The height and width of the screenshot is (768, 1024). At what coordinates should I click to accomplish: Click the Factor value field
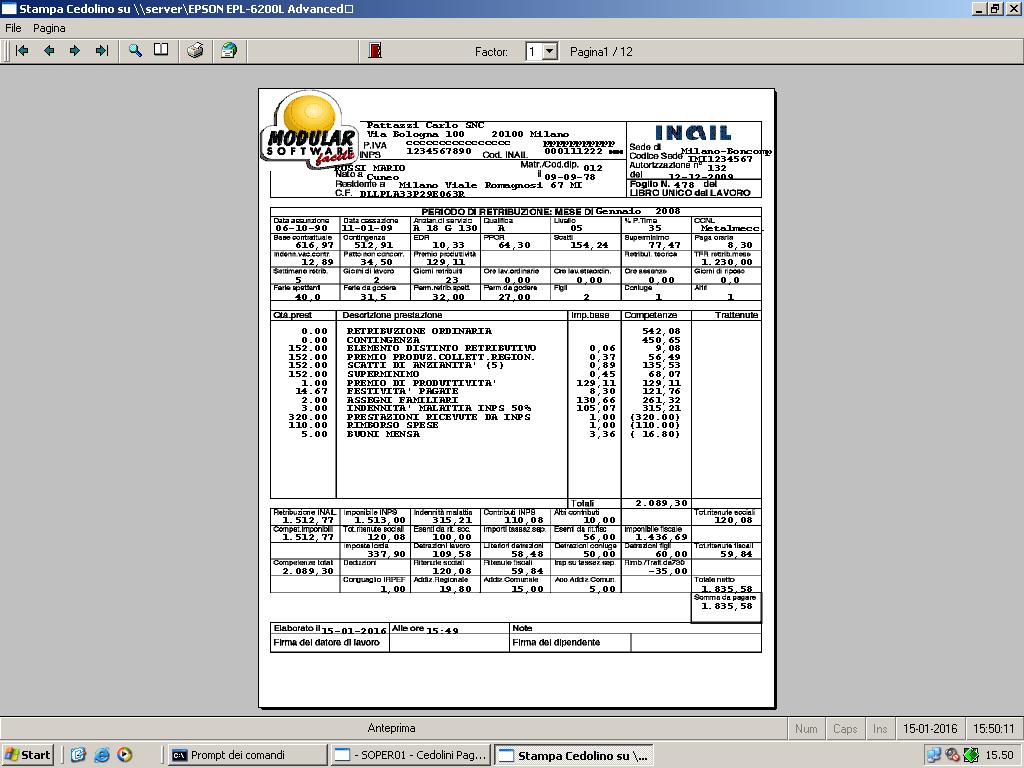(x=534, y=51)
